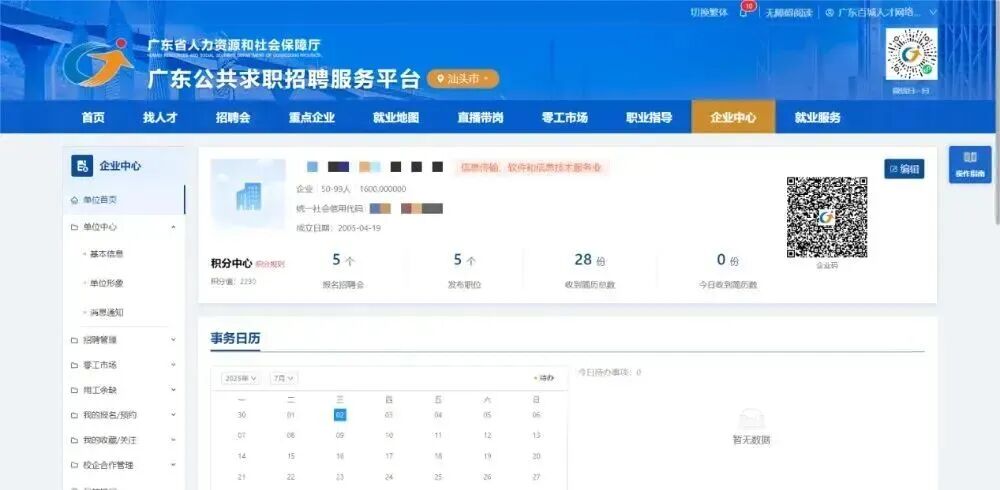The height and width of the screenshot is (490, 1000).
Task: Expand the 我的报名/预约 chevron
Action: (x=173, y=415)
